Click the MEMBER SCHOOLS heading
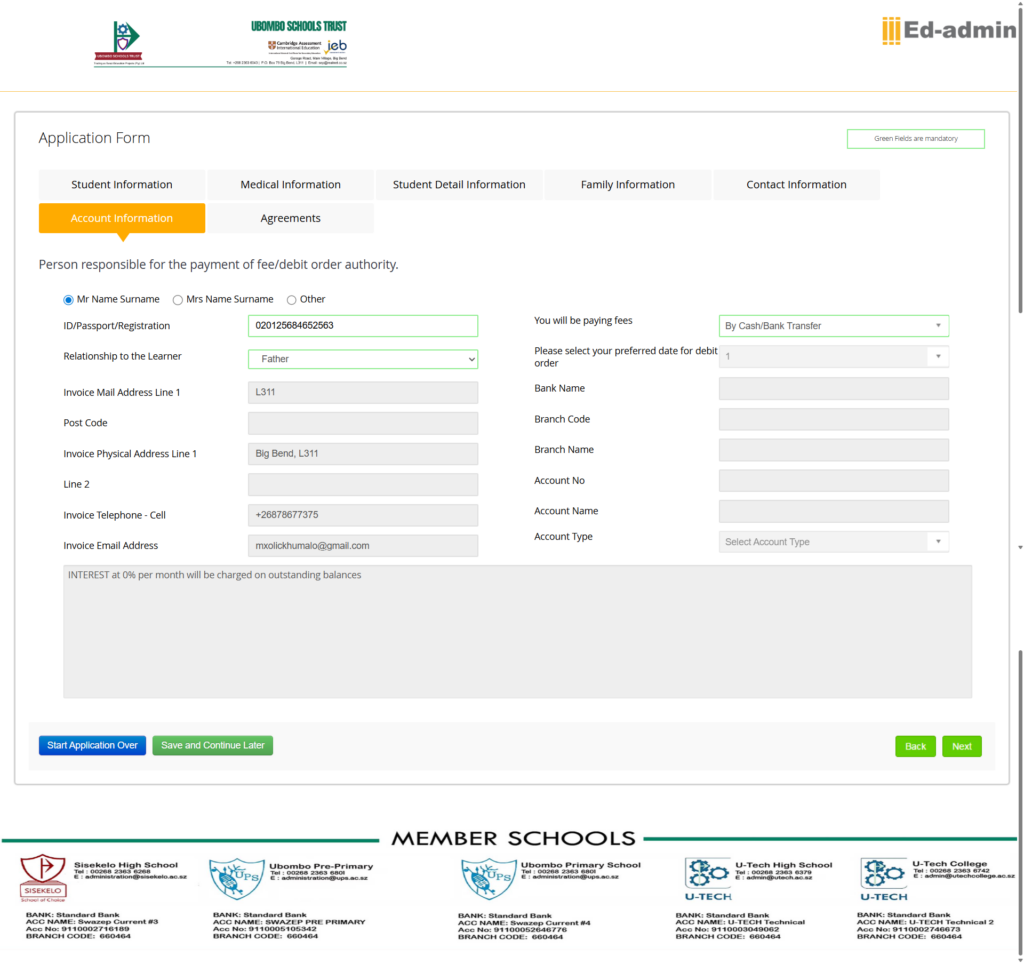This screenshot has height=964, width=1024. (x=513, y=838)
